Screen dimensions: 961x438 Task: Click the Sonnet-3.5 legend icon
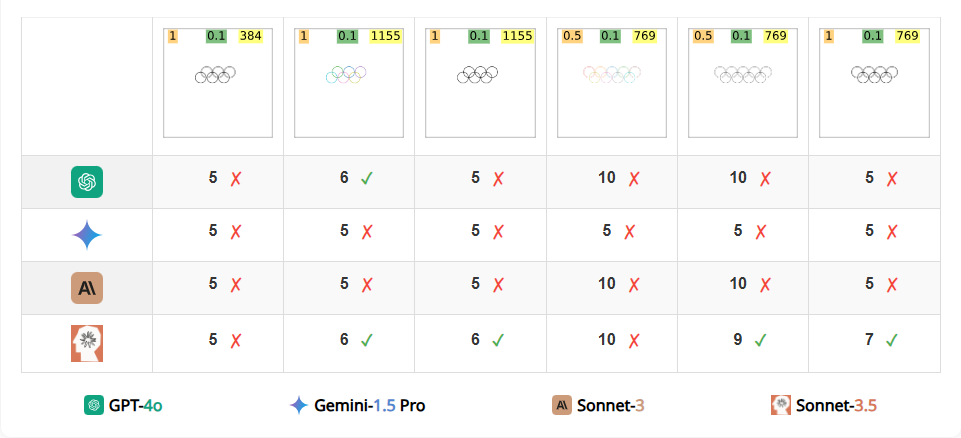pos(781,405)
